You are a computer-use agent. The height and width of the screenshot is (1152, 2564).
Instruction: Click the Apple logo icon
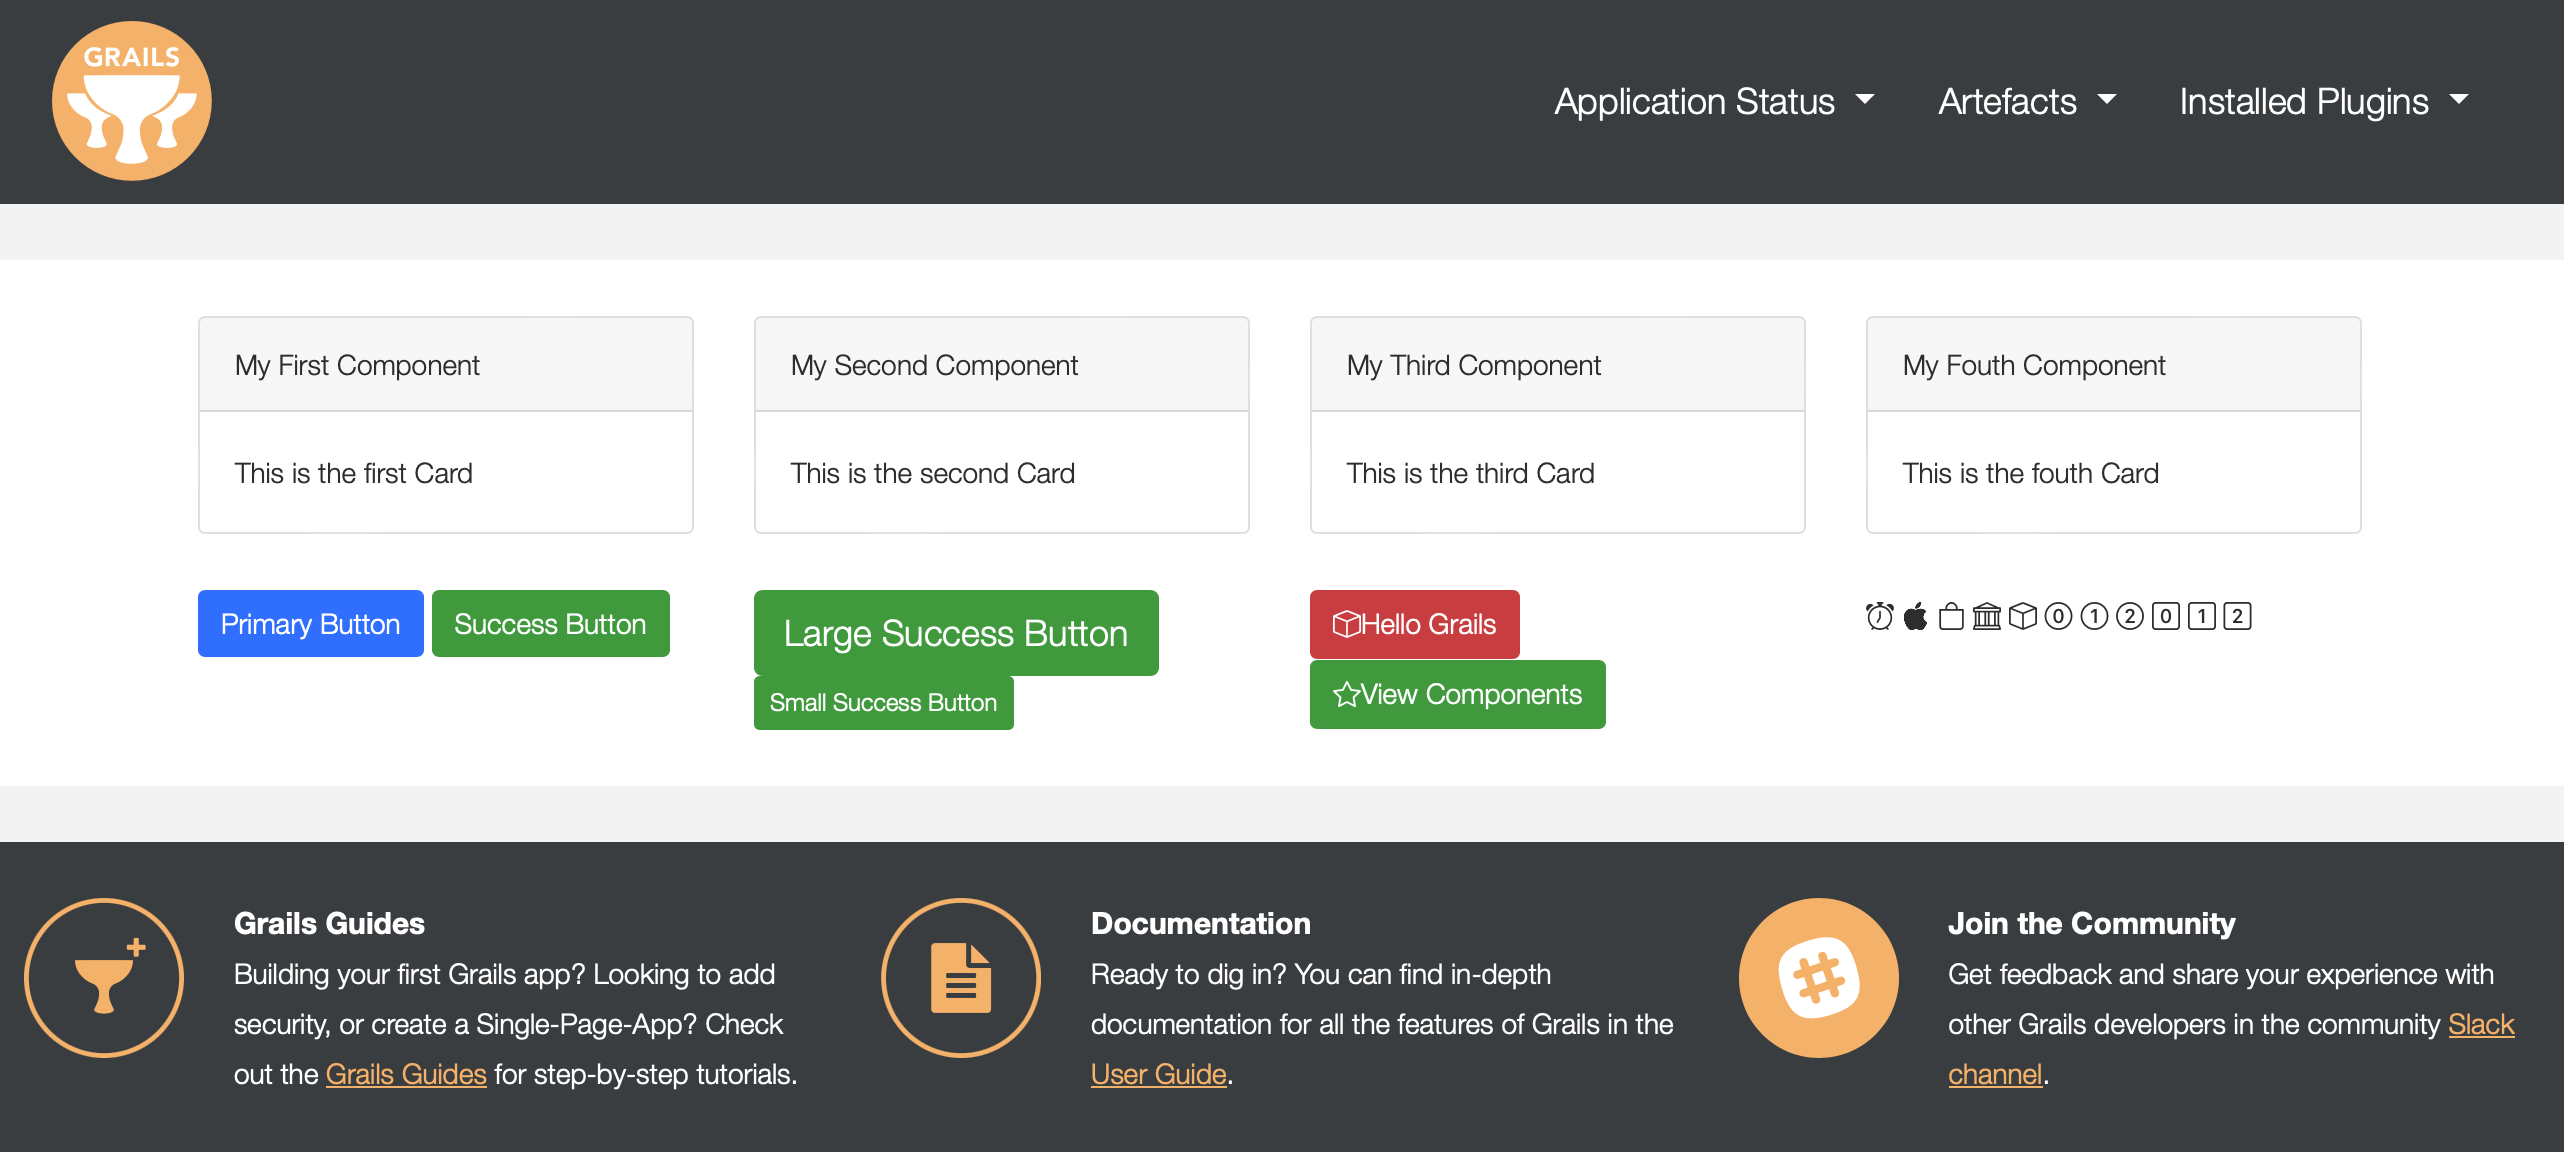point(1915,616)
